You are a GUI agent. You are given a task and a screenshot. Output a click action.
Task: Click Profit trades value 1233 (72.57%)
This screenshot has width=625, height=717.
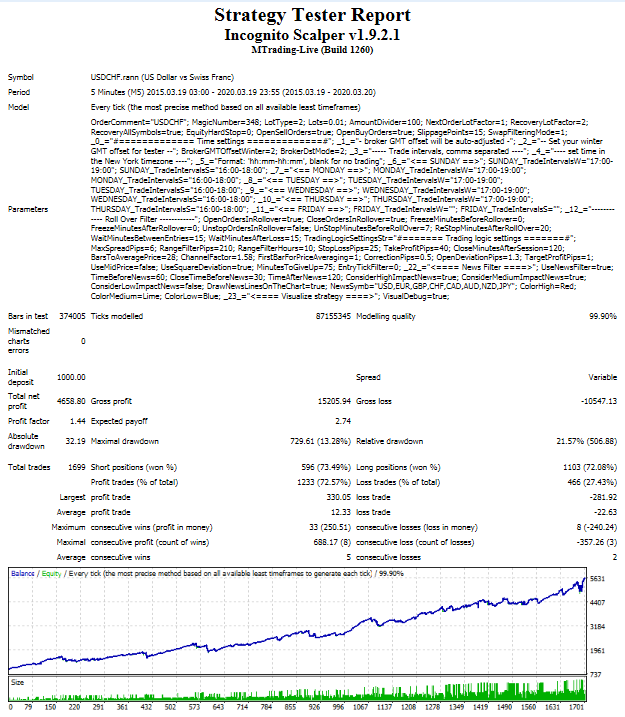click(x=324, y=482)
